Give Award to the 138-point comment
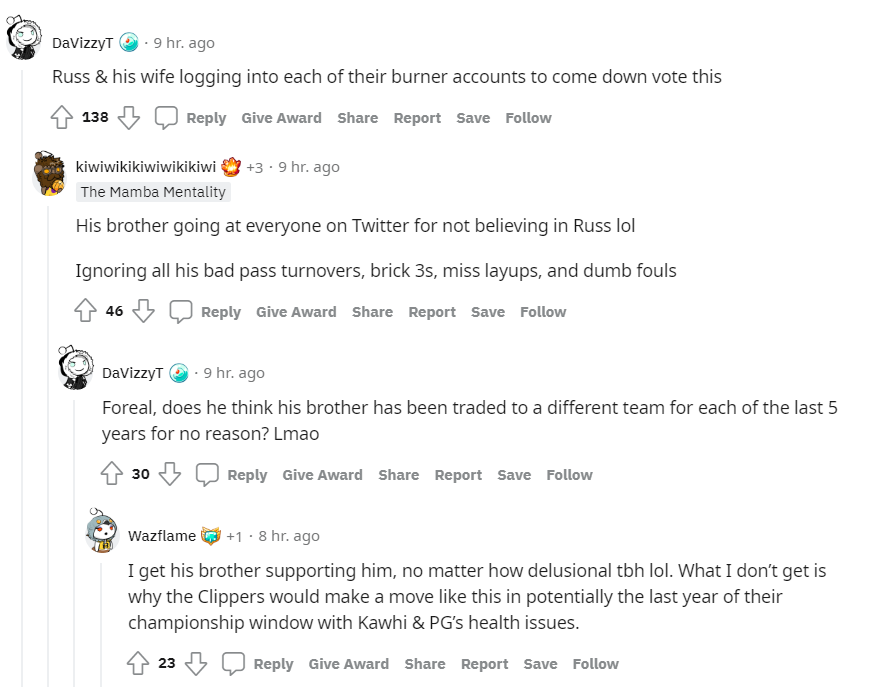The width and height of the screenshot is (876, 687). 281,118
